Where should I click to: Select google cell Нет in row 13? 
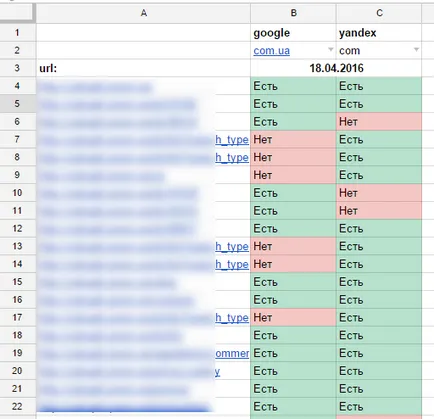click(x=293, y=246)
